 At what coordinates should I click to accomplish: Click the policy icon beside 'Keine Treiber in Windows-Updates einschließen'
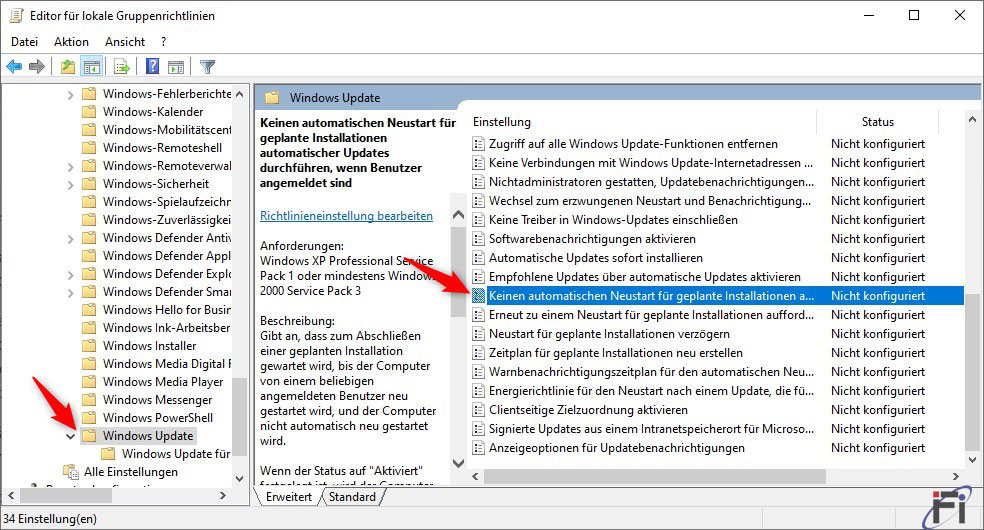coord(478,220)
